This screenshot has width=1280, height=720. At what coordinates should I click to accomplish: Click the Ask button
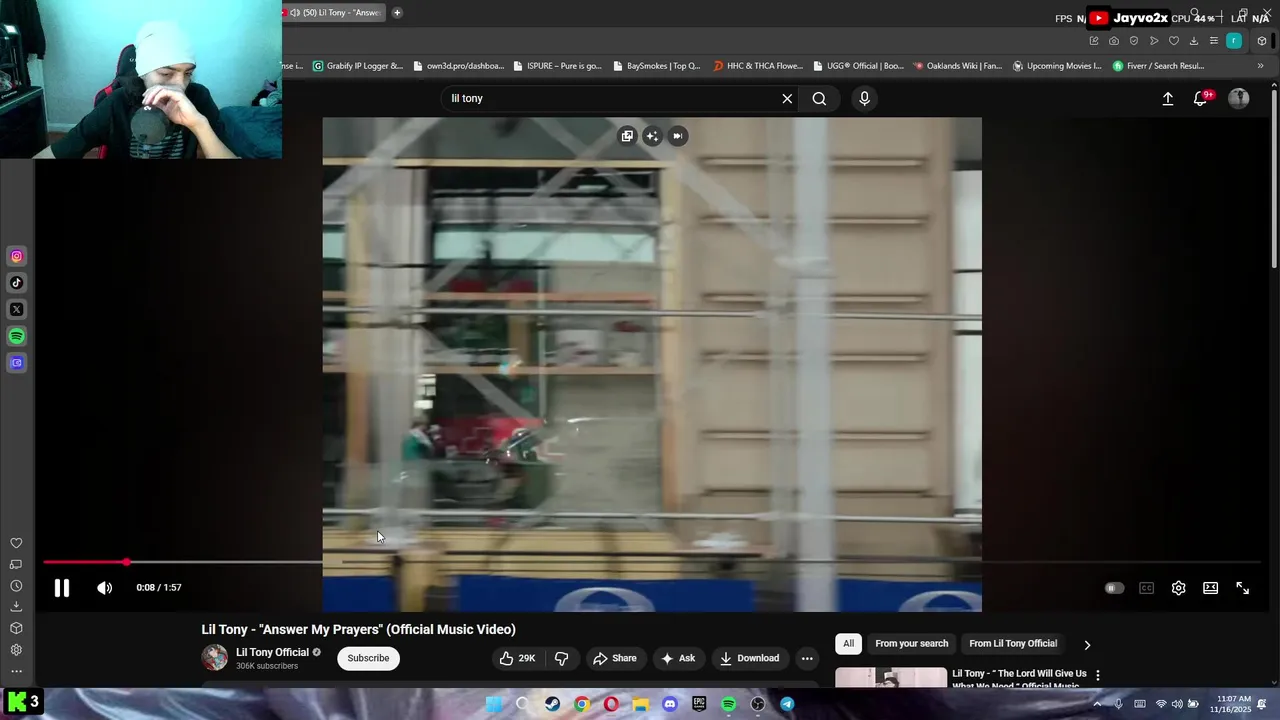[x=677, y=658]
